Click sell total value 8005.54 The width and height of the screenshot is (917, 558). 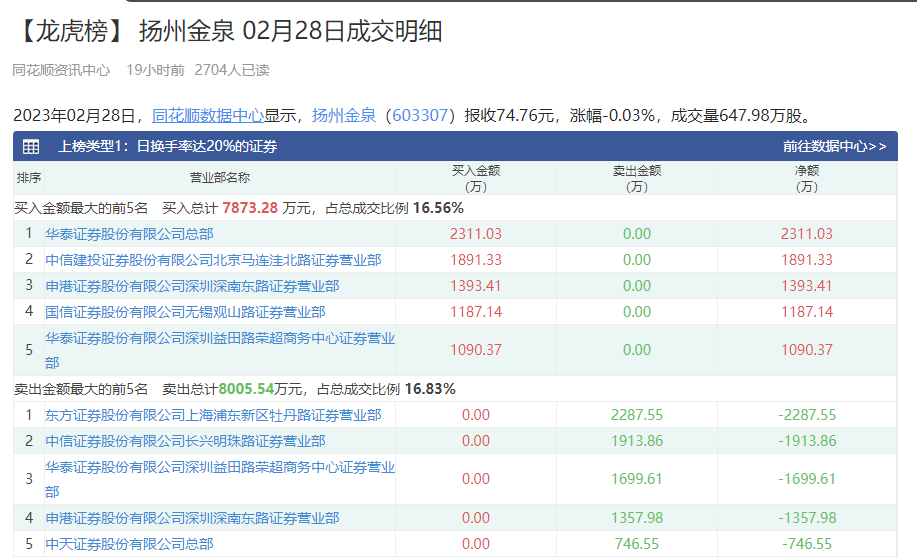point(246,389)
